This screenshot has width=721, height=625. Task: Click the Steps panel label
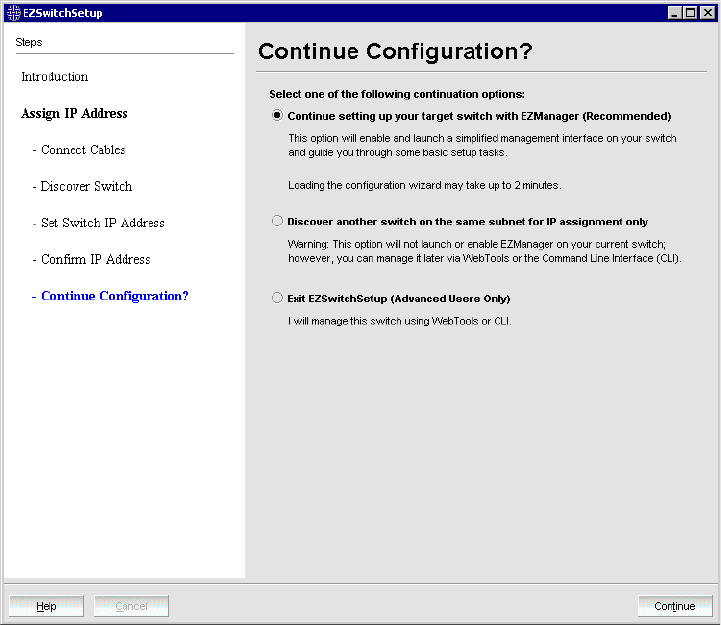[x=29, y=42]
